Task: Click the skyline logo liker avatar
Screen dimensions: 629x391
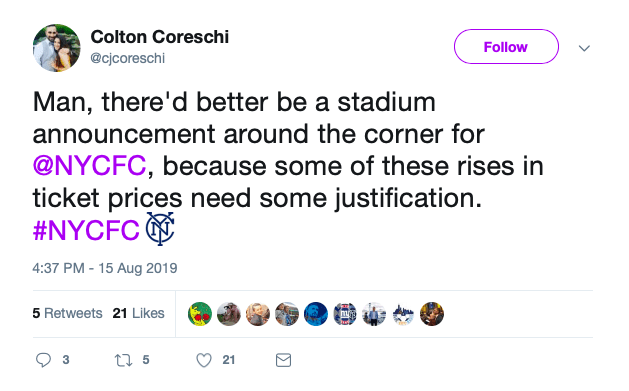Action: 403,314
